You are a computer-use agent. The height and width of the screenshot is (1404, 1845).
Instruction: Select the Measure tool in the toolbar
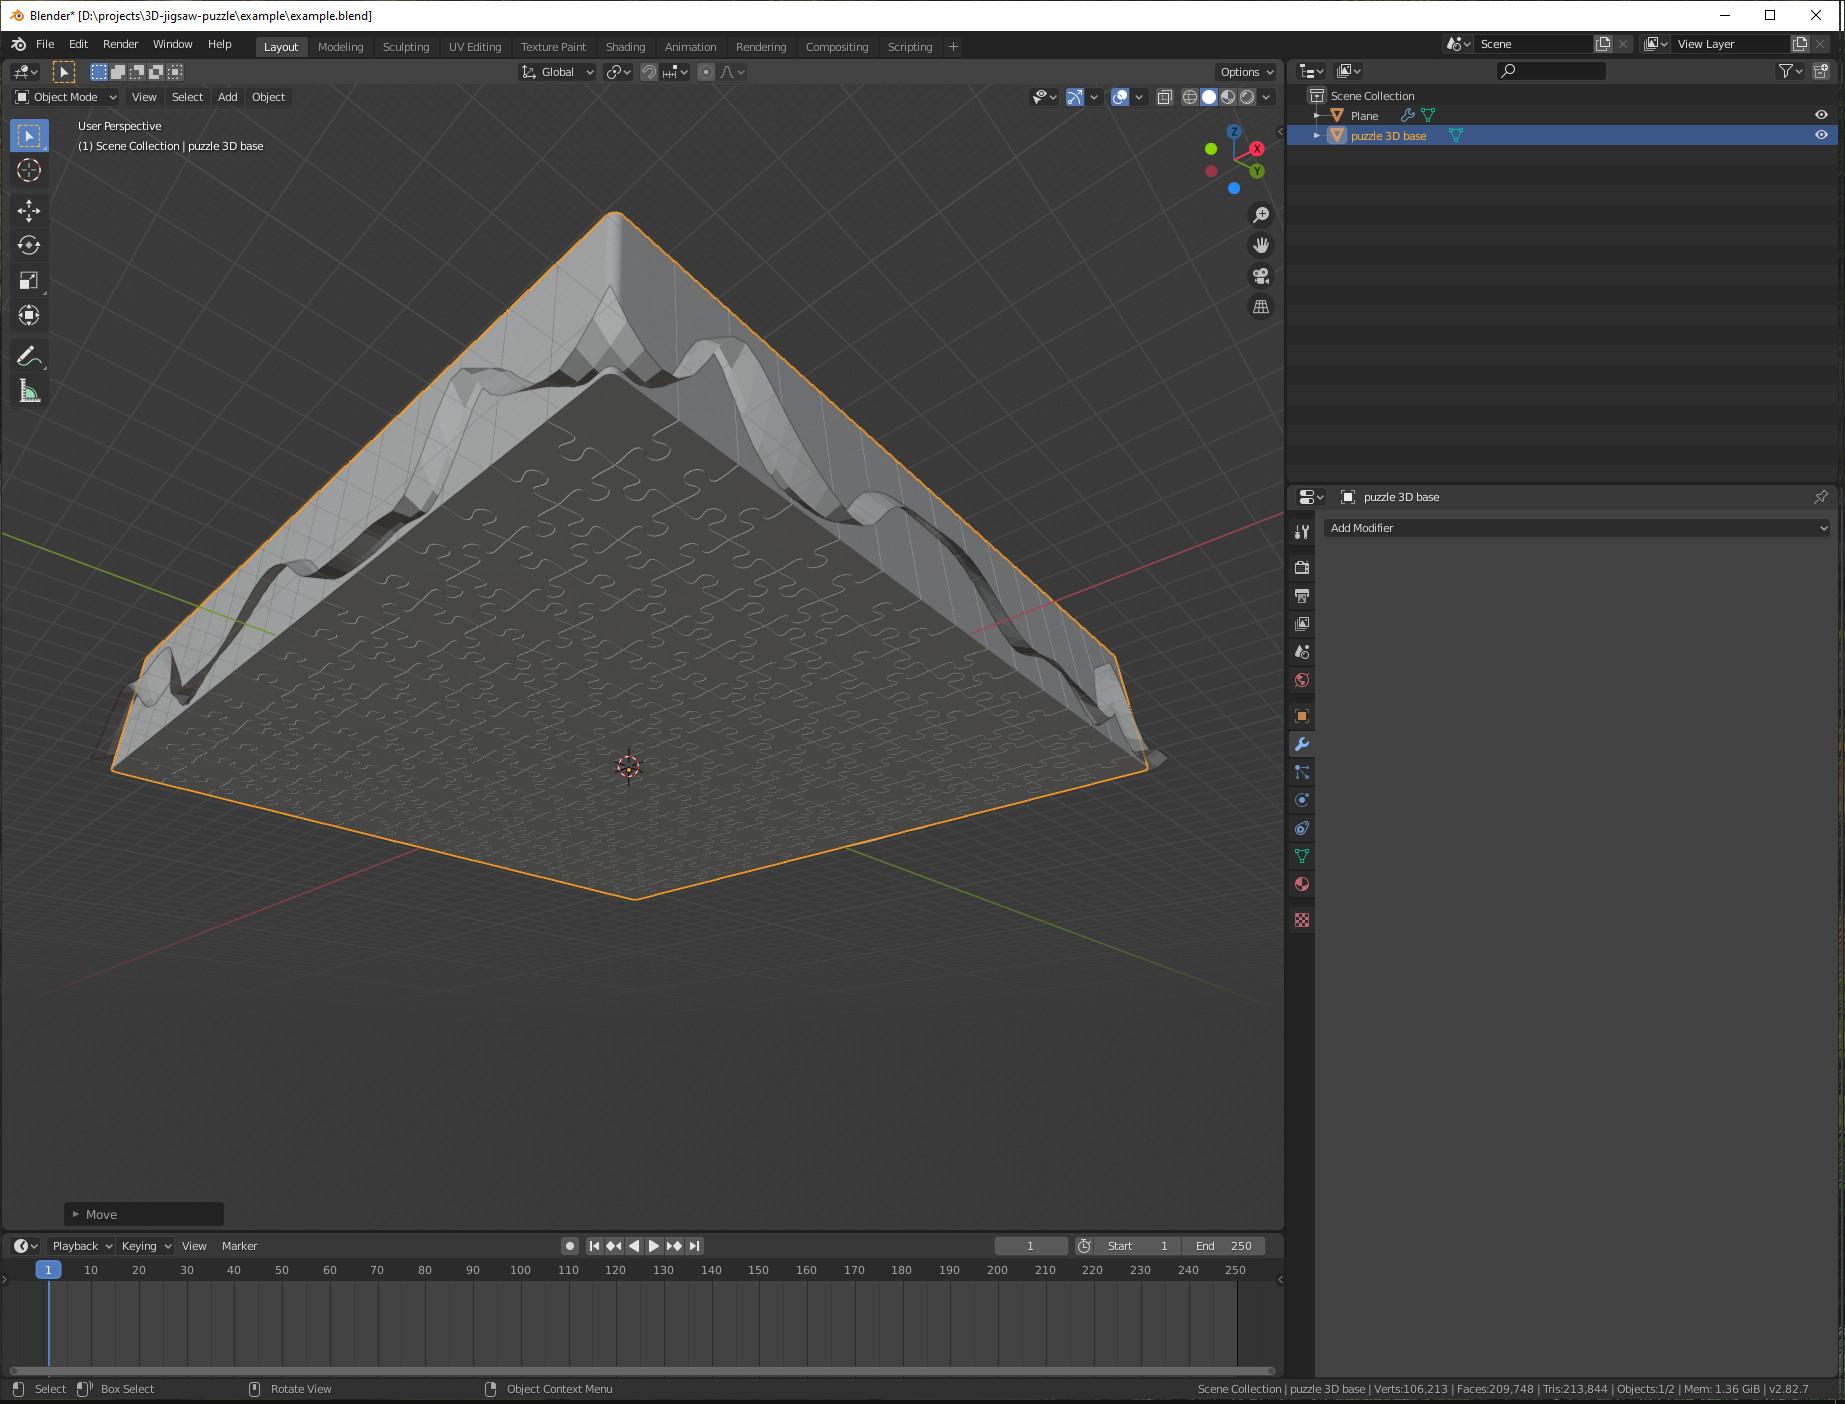pyautogui.click(x=29, y=391)
